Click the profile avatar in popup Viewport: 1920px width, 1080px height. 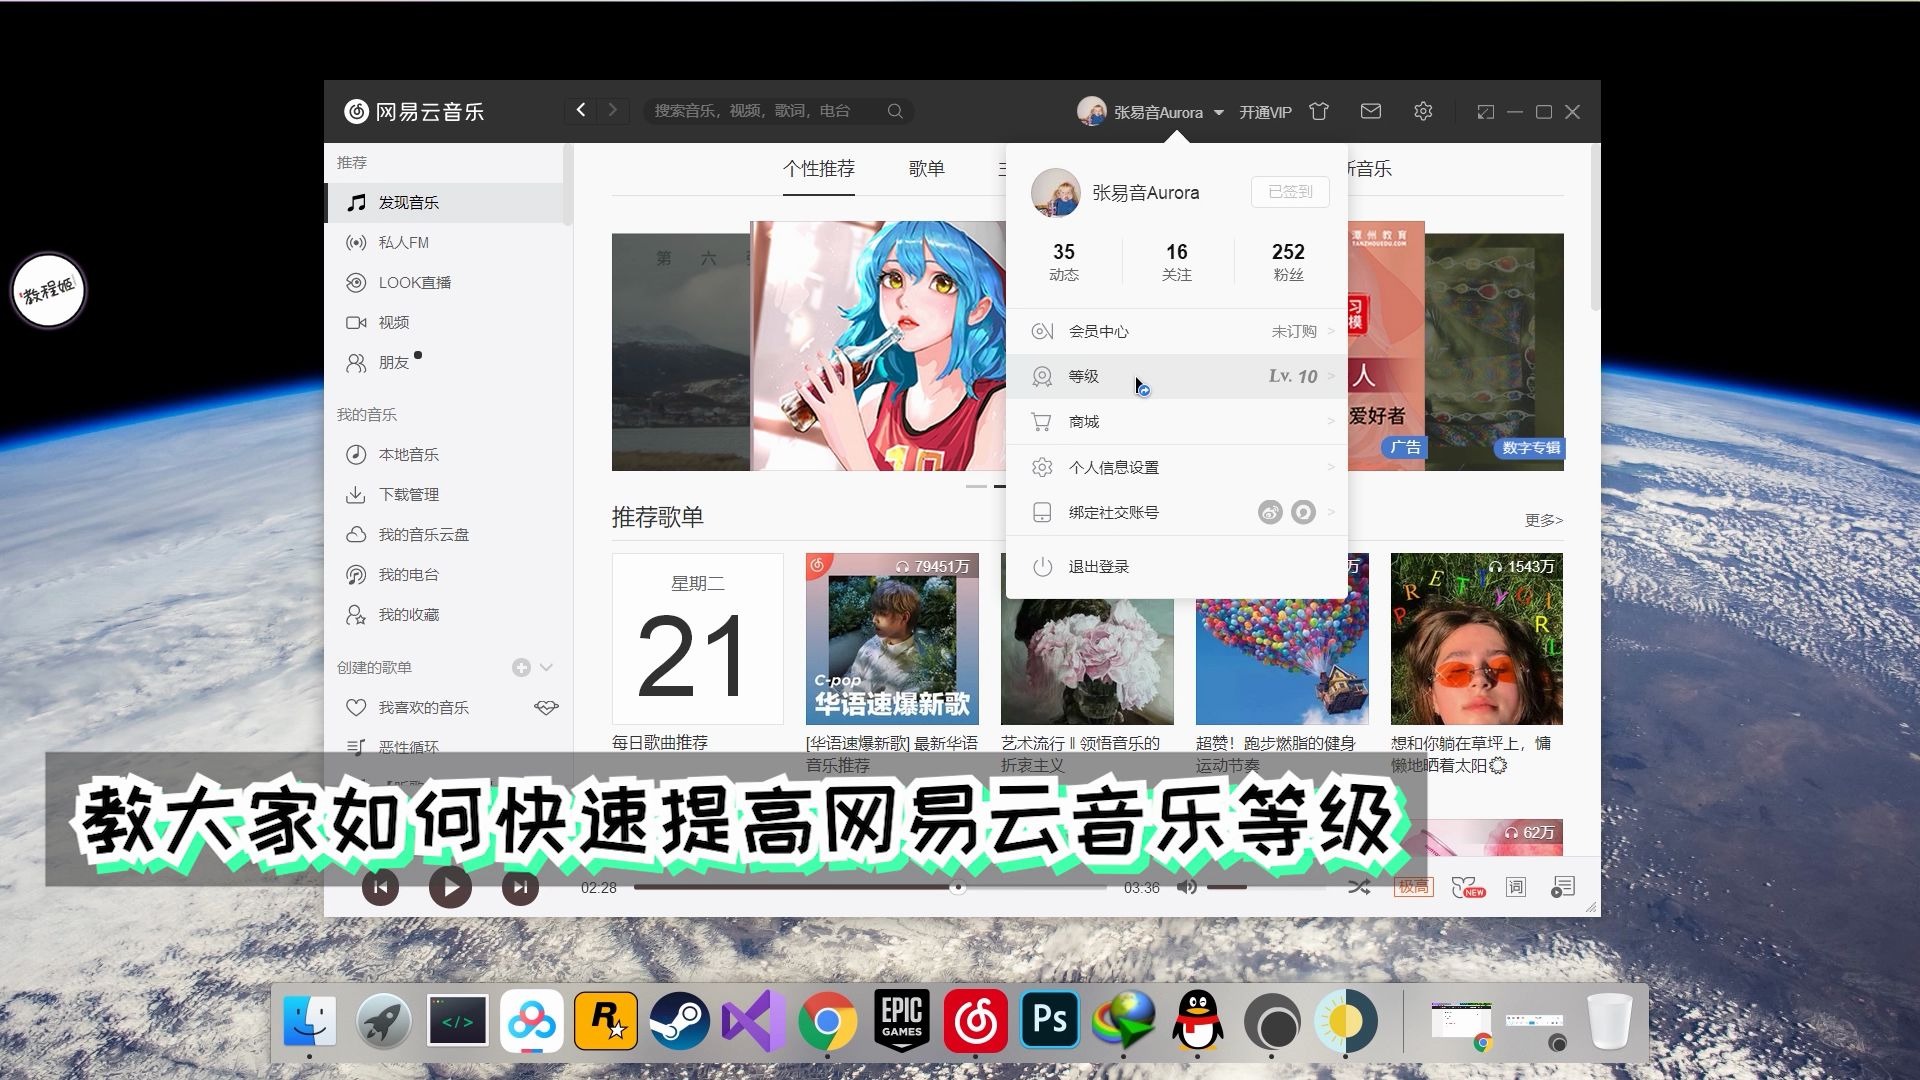1055,192
